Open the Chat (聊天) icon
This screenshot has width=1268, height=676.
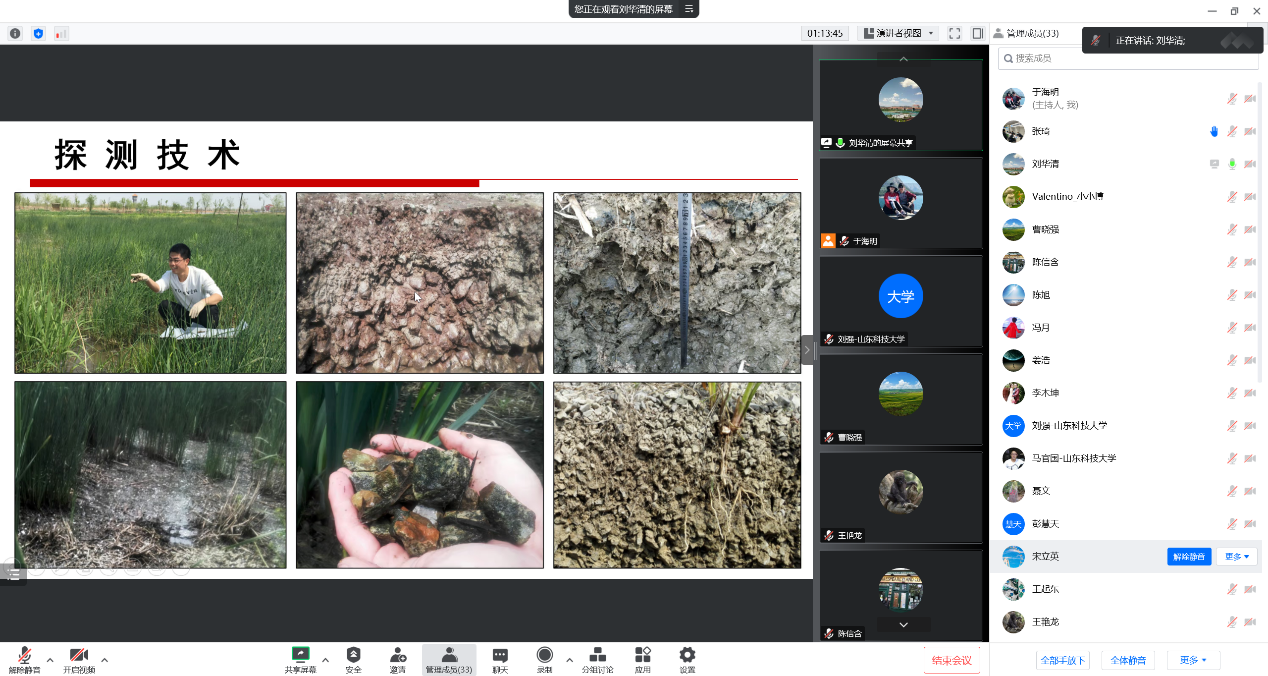click(500, 656)
